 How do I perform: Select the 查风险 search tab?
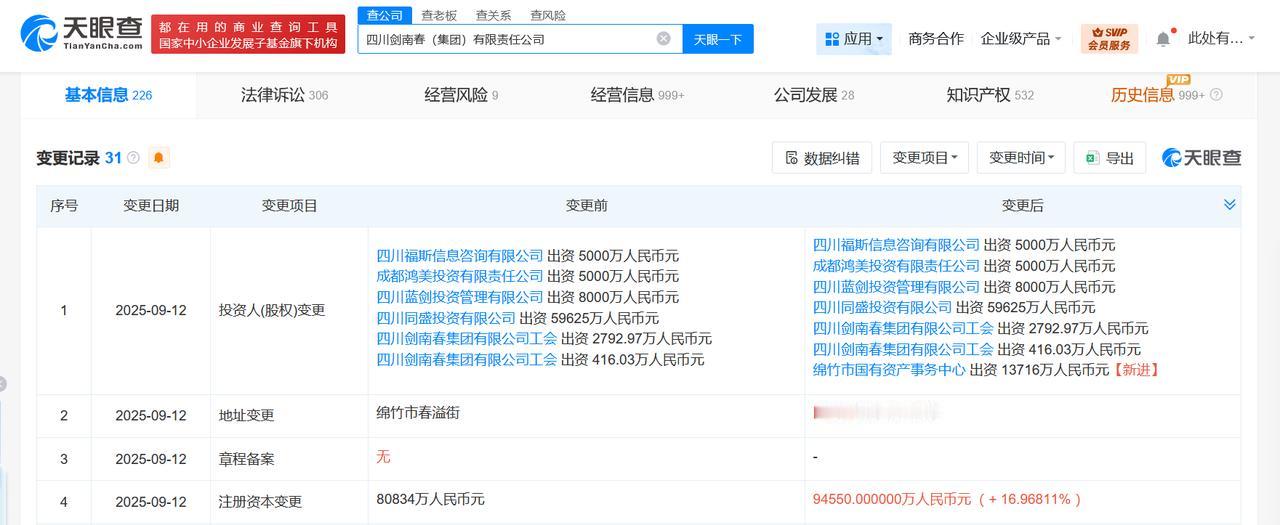[x=547, y=15]
